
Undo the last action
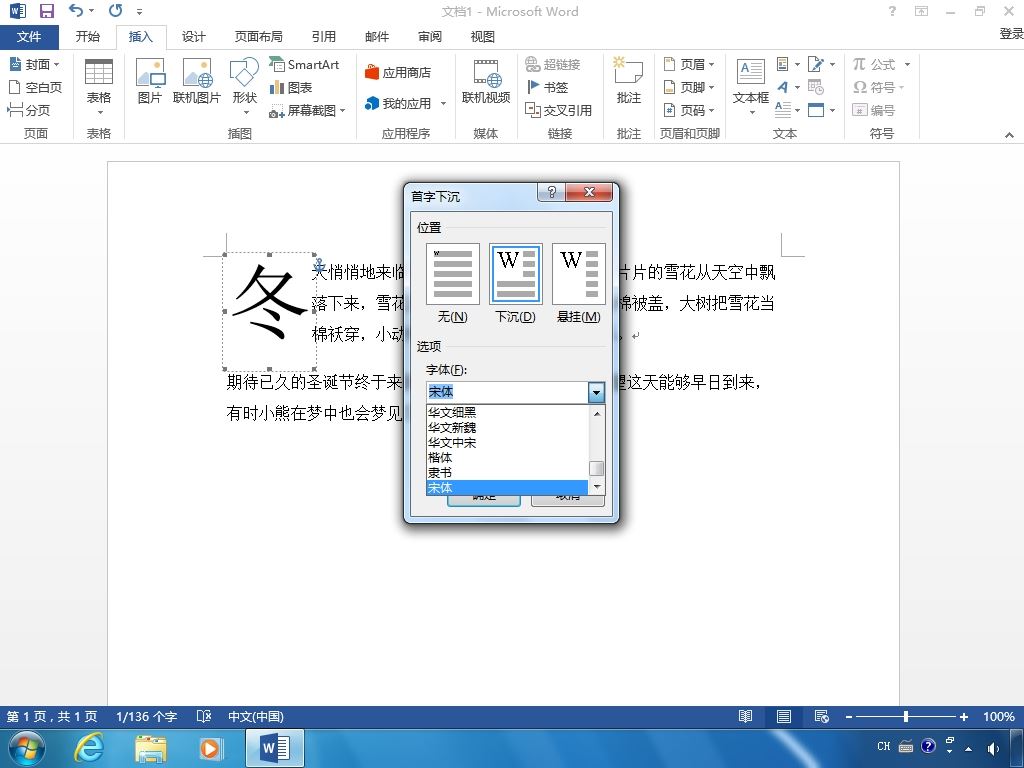pyautogui.click(x=76, y=11)
